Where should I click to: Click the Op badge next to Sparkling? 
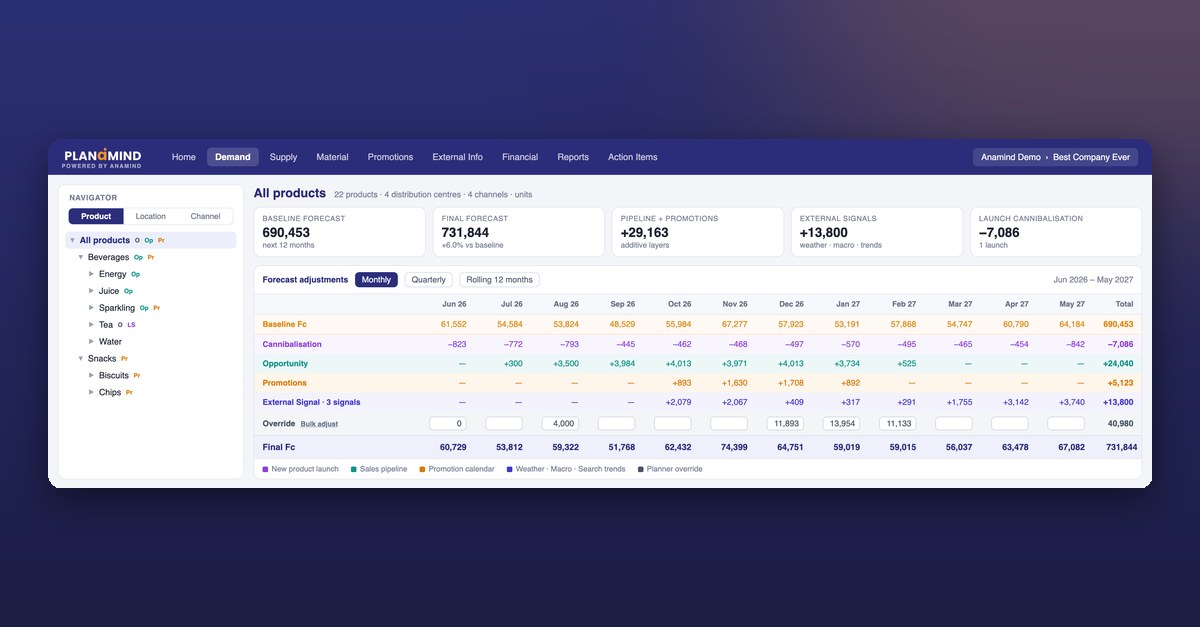(144, 308)
